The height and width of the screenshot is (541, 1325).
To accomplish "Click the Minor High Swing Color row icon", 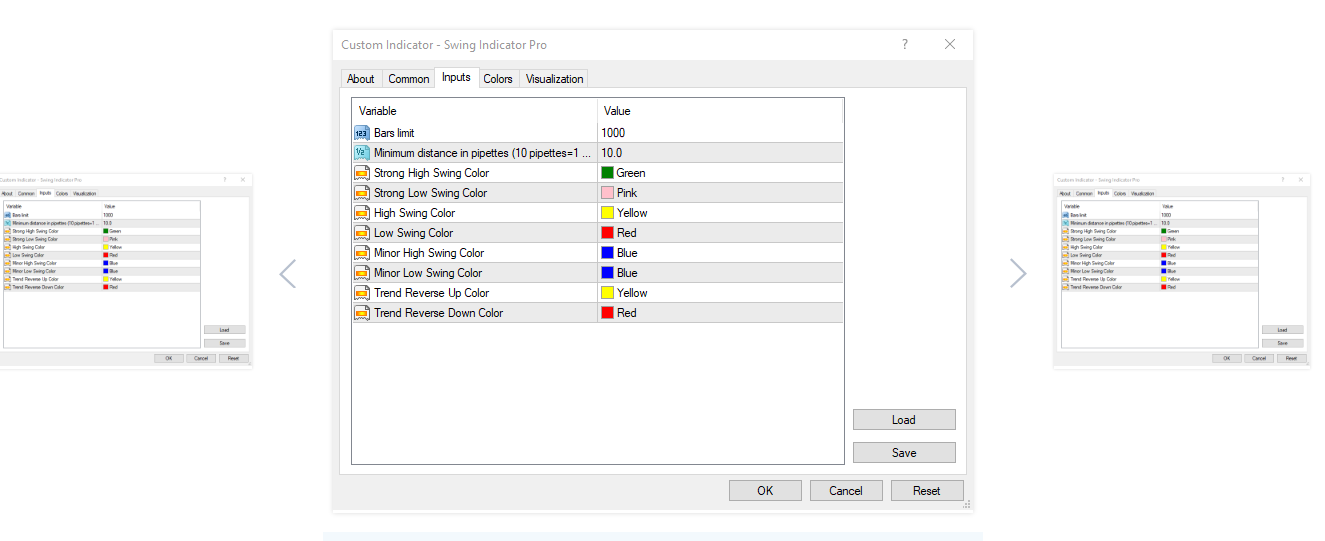I will point(362,253).
